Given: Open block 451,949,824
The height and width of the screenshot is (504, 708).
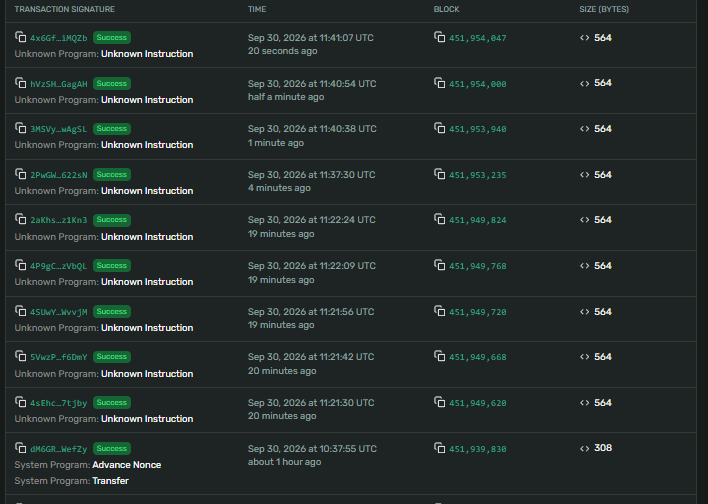Looking at the screenshot, I should tap(477, 220).
